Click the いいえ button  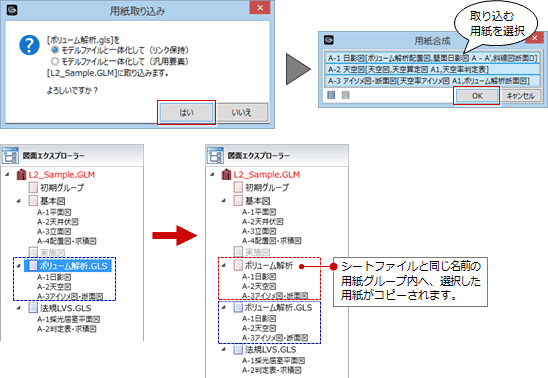(x=241, y=112)
